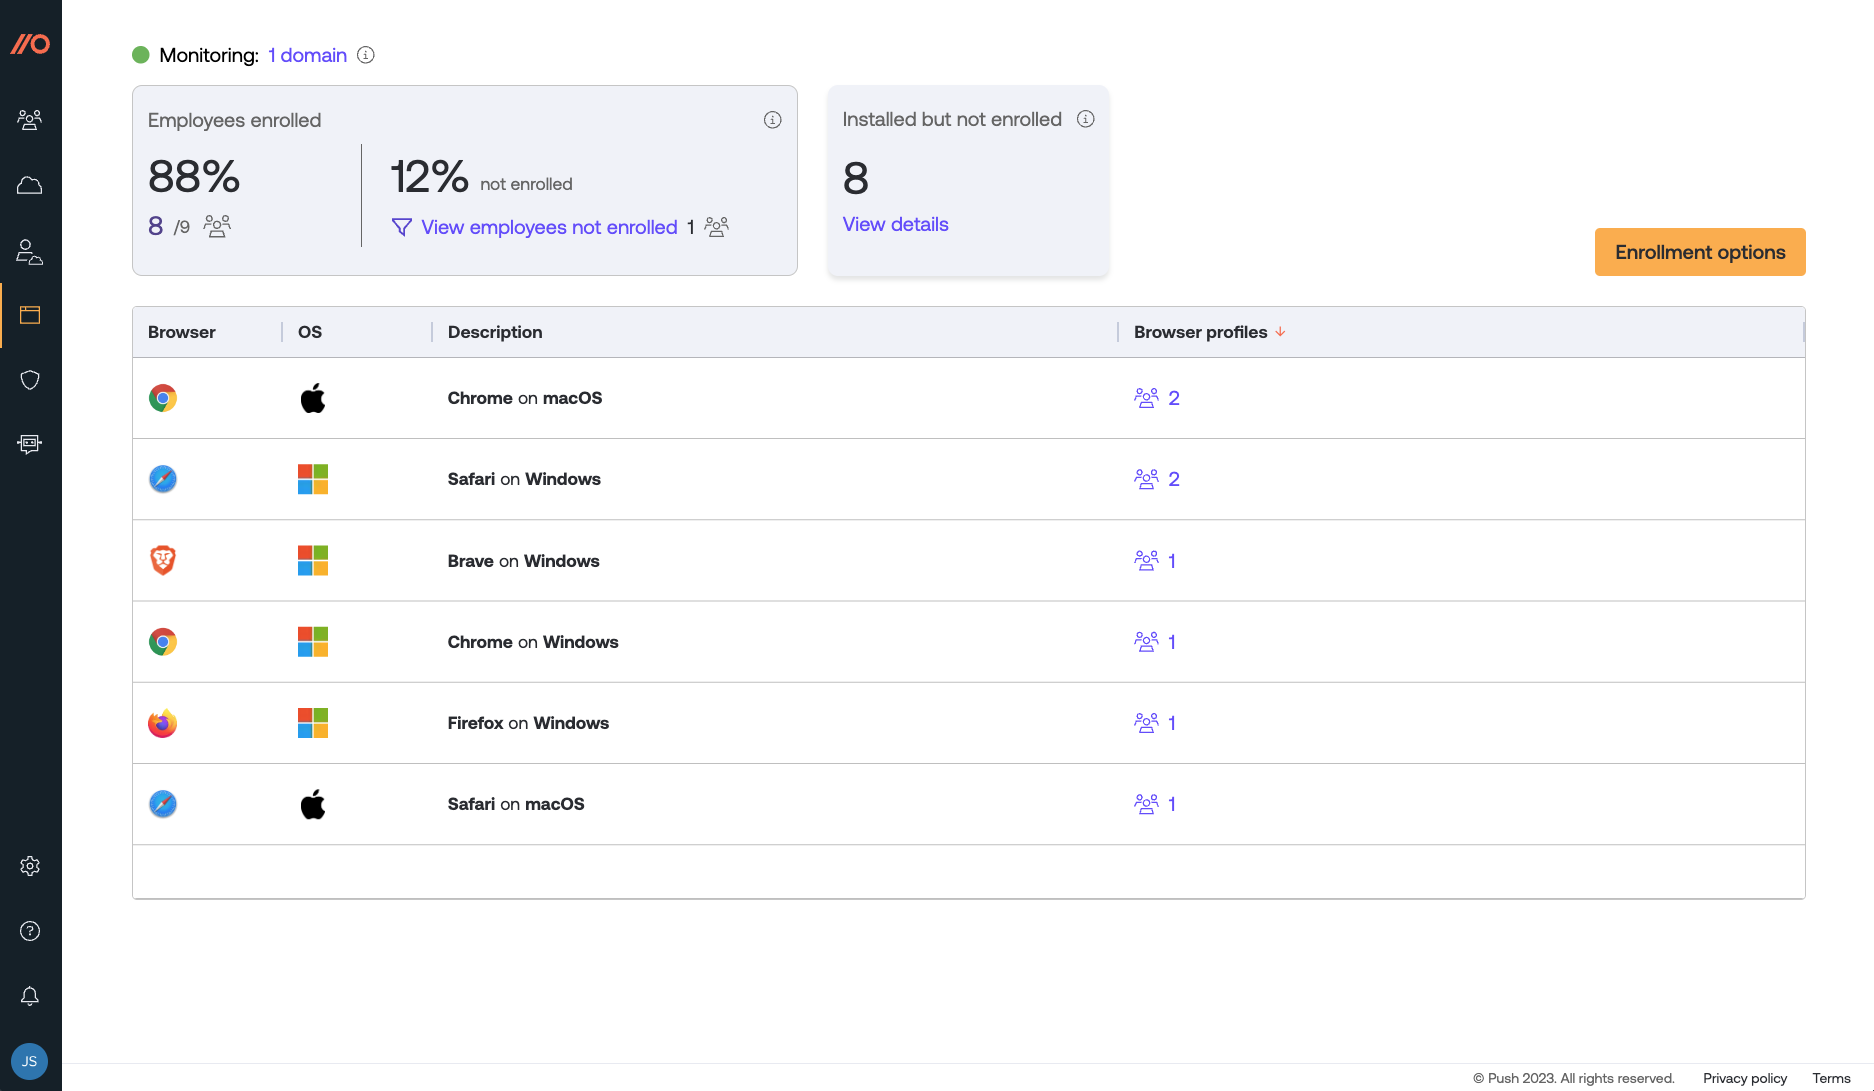Click the info icon on Installed but not enrolled
Image resolution: width=1874 pixels, height=1091 pixels.
(x=1086, y=118)
